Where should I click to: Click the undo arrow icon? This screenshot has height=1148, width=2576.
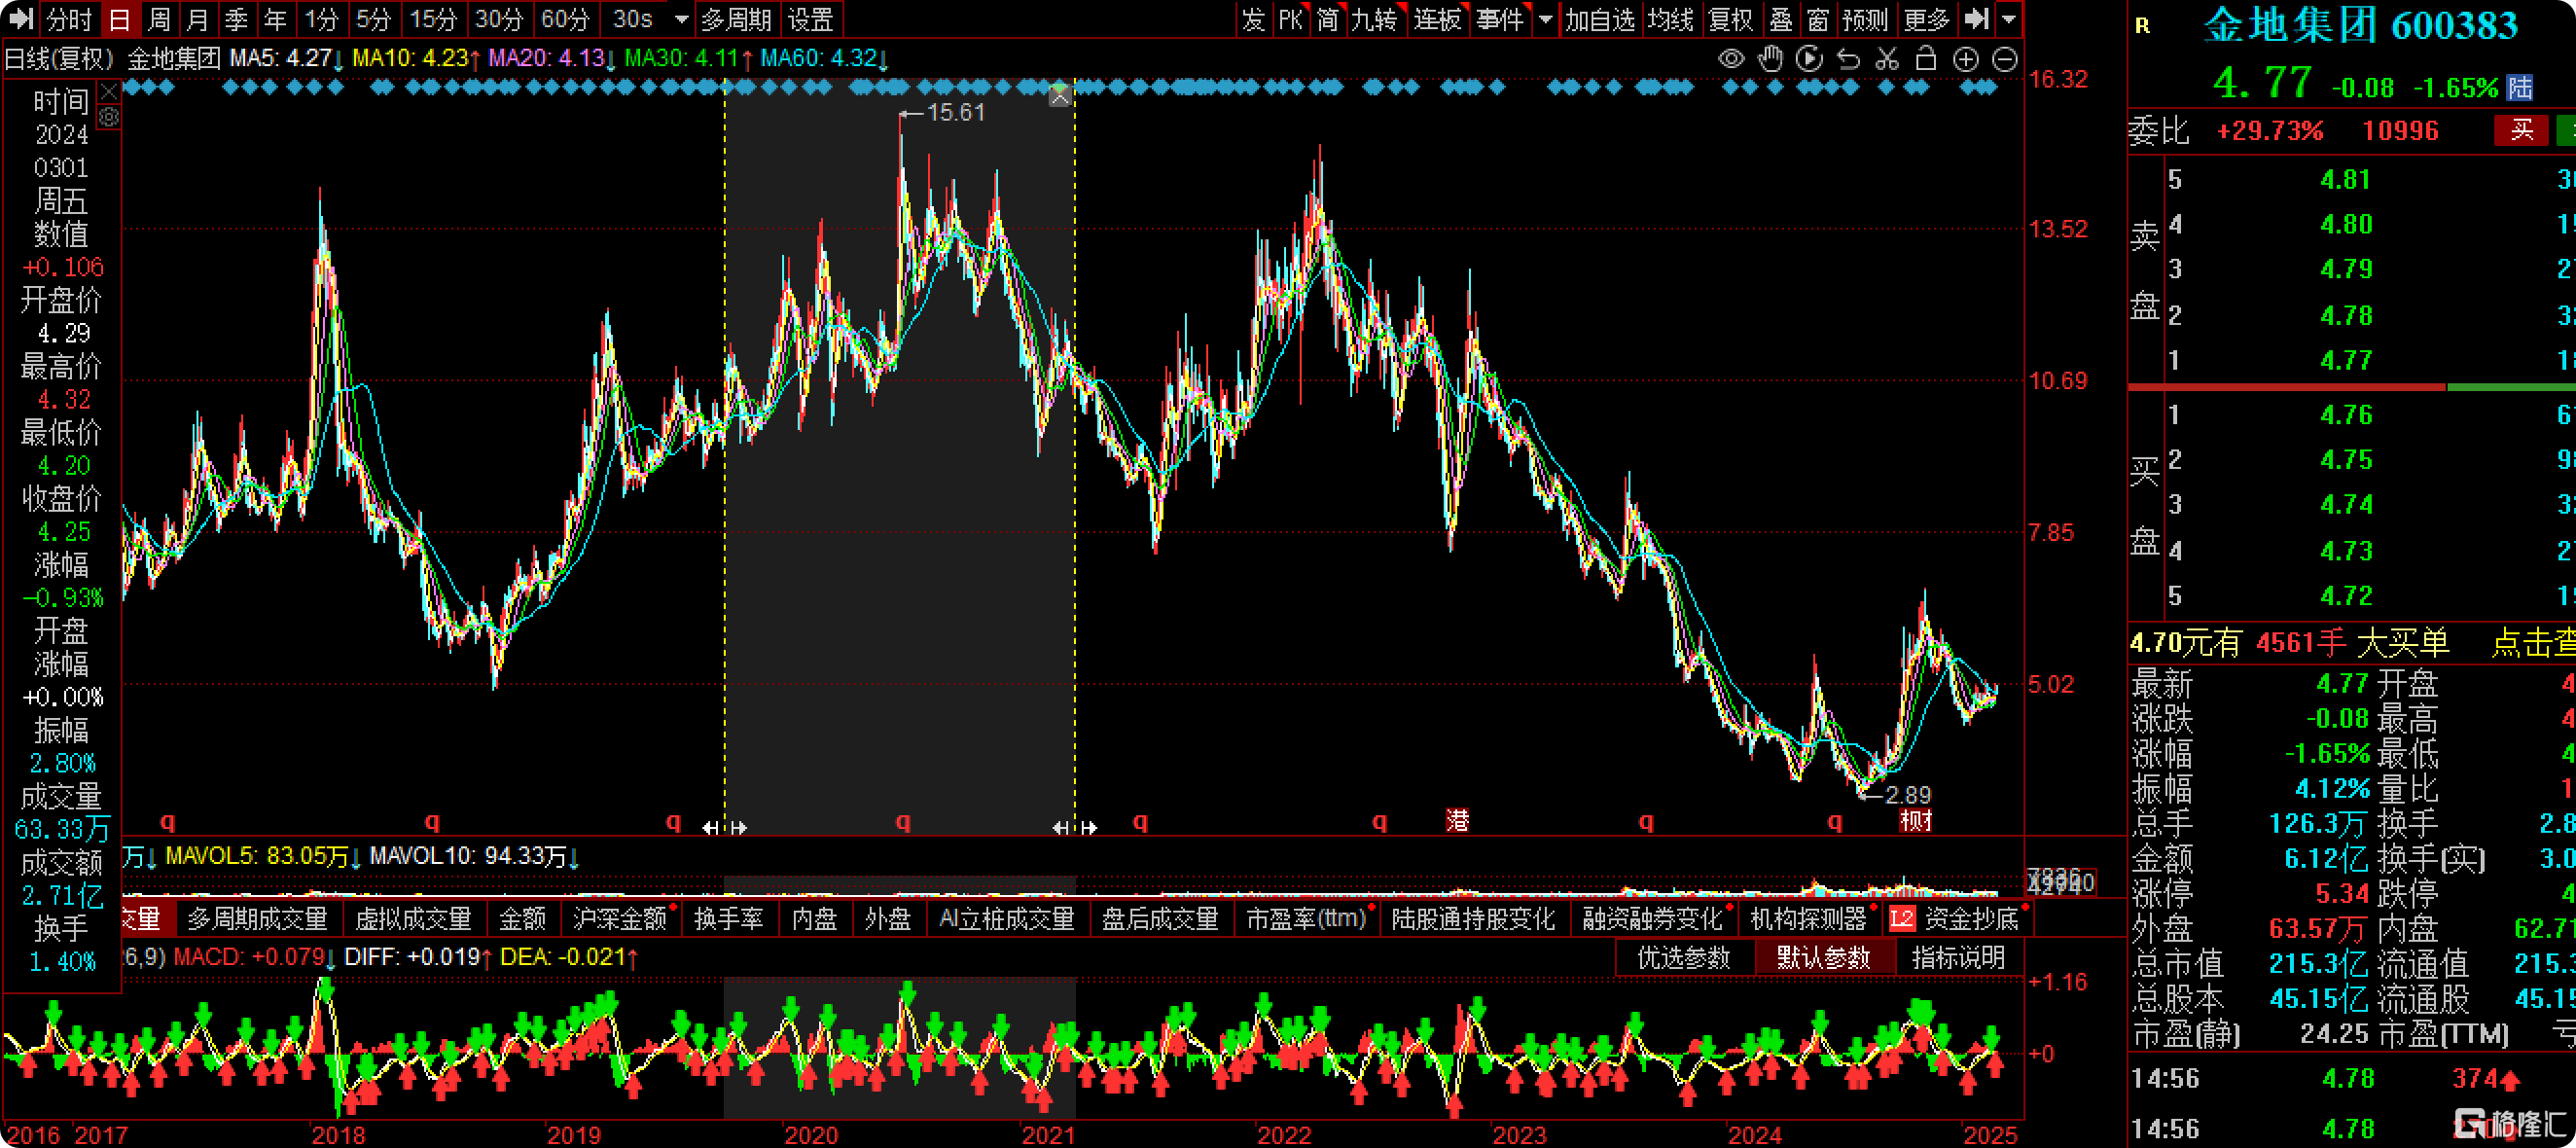1848,59
